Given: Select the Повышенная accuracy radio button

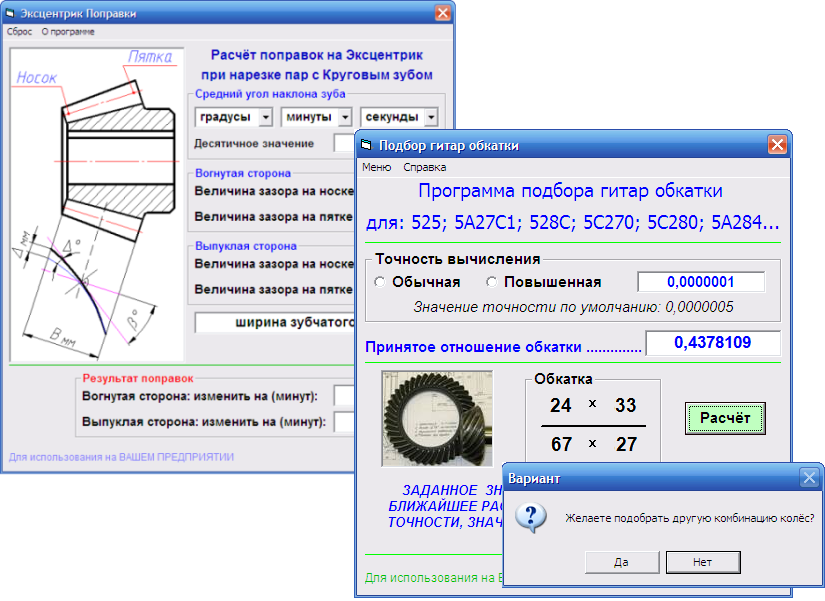Looking at the screenshot, I should 492,282.
